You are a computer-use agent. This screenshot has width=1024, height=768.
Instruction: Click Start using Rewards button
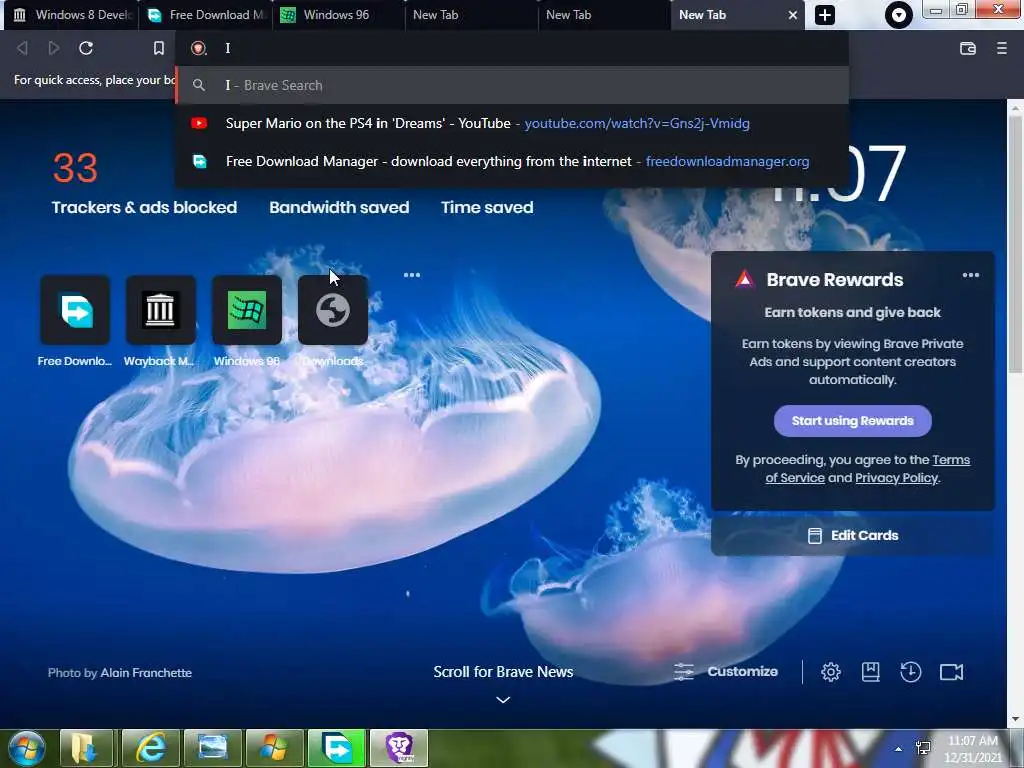coord(852,421)
